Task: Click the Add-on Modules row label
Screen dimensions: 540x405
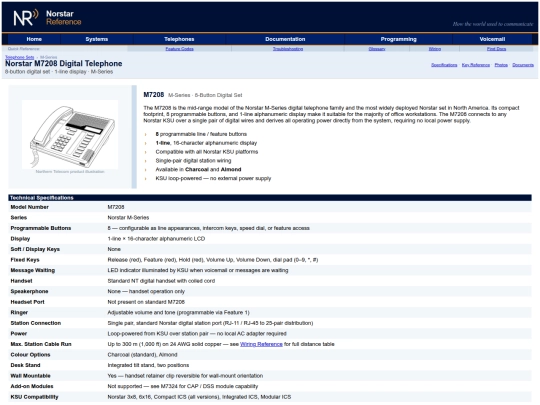Action: [x=32, y=386]
